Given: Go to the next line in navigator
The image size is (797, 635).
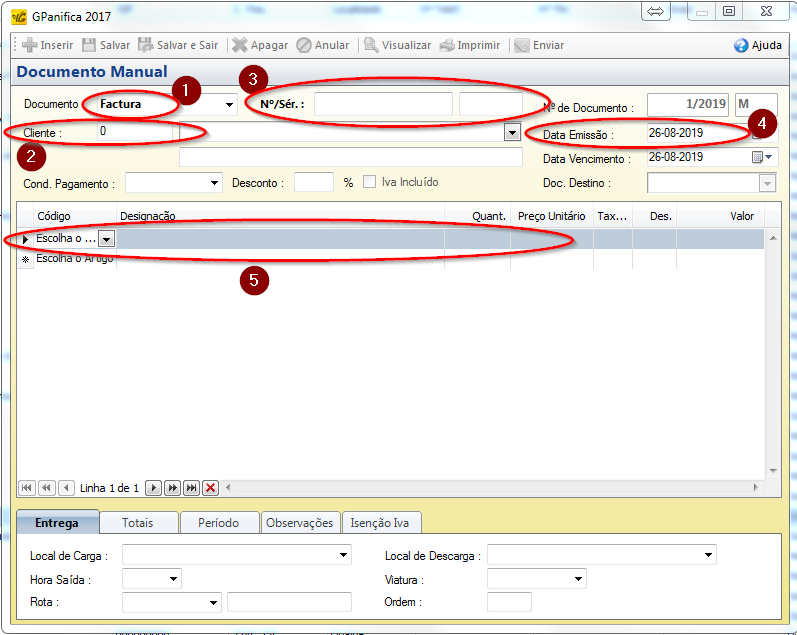Looking at the screenshot, I should tap(153, 488).
